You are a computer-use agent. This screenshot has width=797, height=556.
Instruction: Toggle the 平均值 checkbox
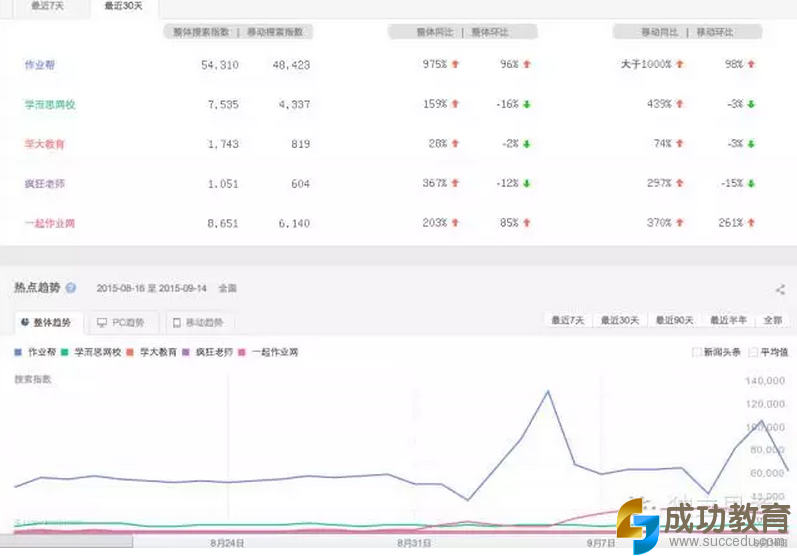753,353
